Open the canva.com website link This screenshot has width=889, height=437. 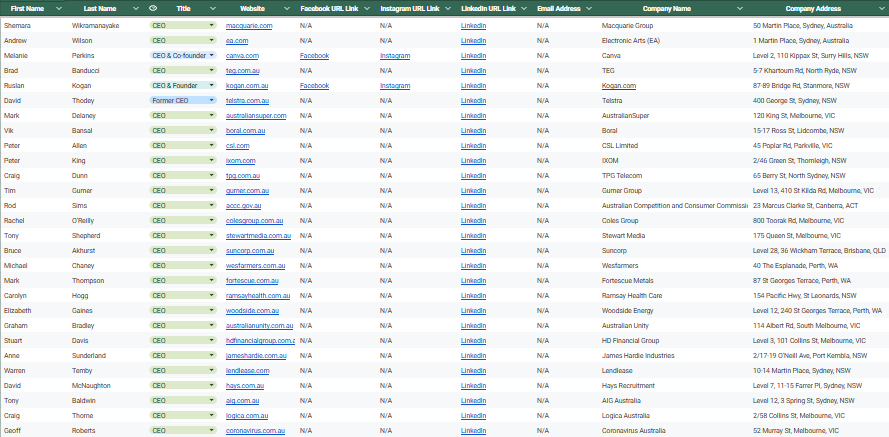pos(242,56)
